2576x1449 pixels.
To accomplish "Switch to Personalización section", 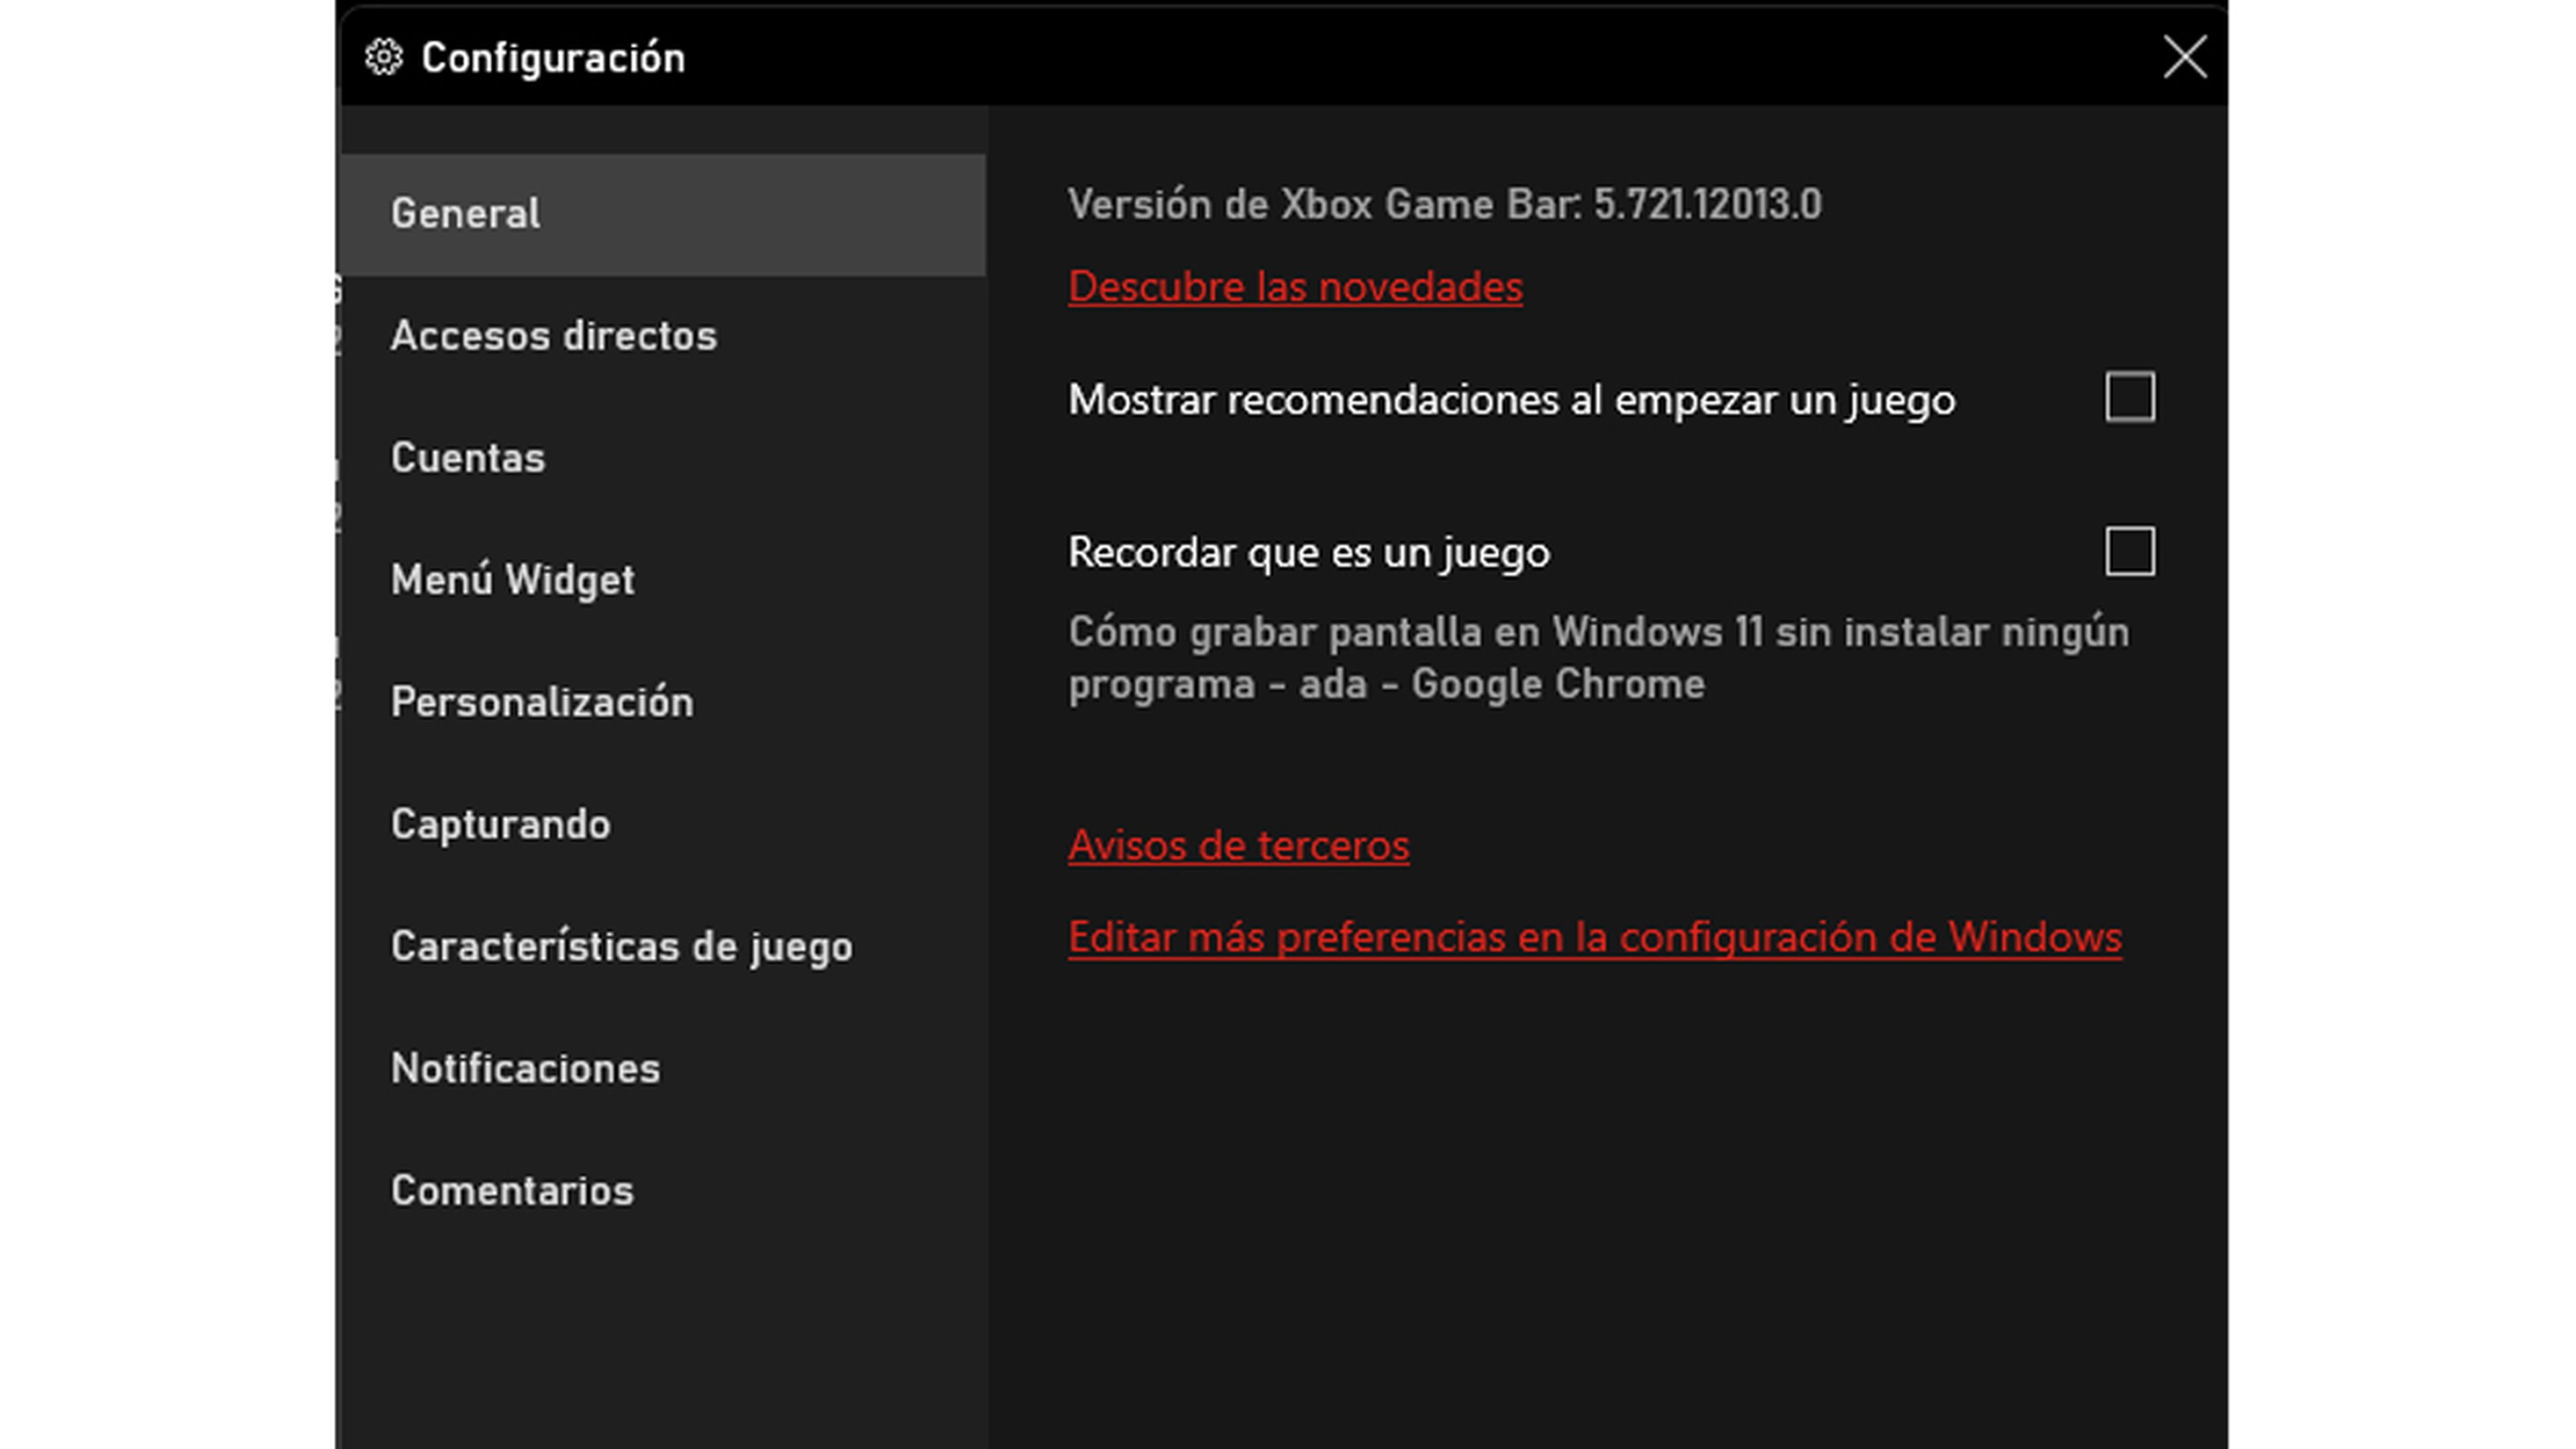I will 662,702.
